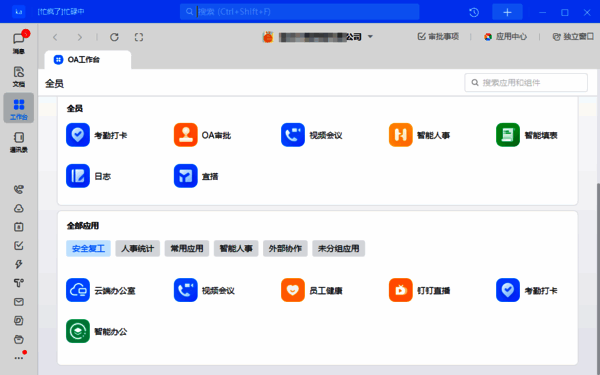This screenshot has height=375, width=600.
Task: Expand the company name dropdown
Action: (370, 37)
